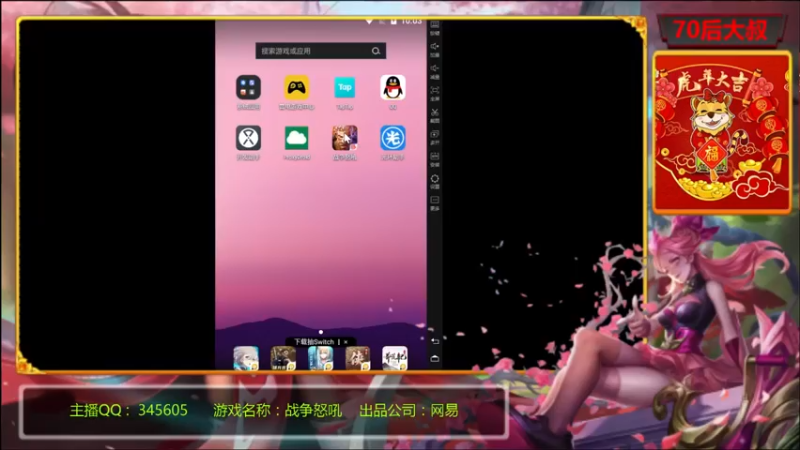The image size is (800, 450).
Task: Click the more options sidebar icon
Action: coord(435,203)
